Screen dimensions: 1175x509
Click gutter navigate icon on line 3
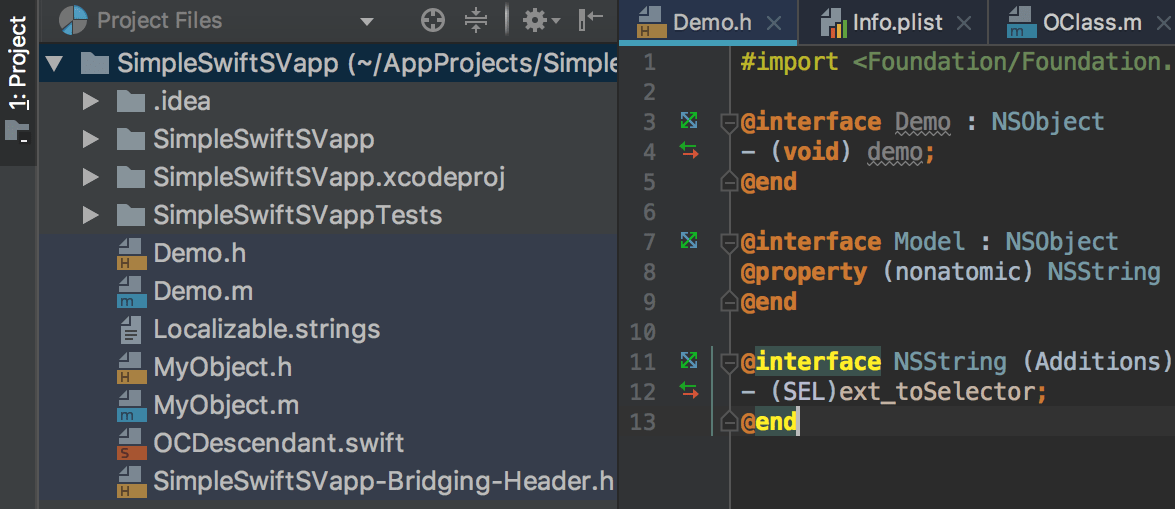[x=688, y=120]
